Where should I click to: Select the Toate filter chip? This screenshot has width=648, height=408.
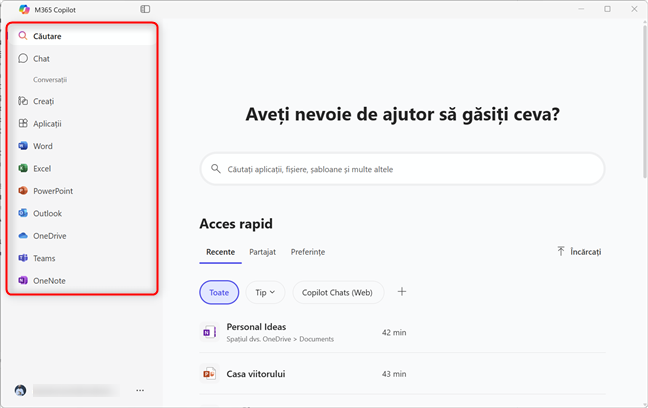coord(219,292)
